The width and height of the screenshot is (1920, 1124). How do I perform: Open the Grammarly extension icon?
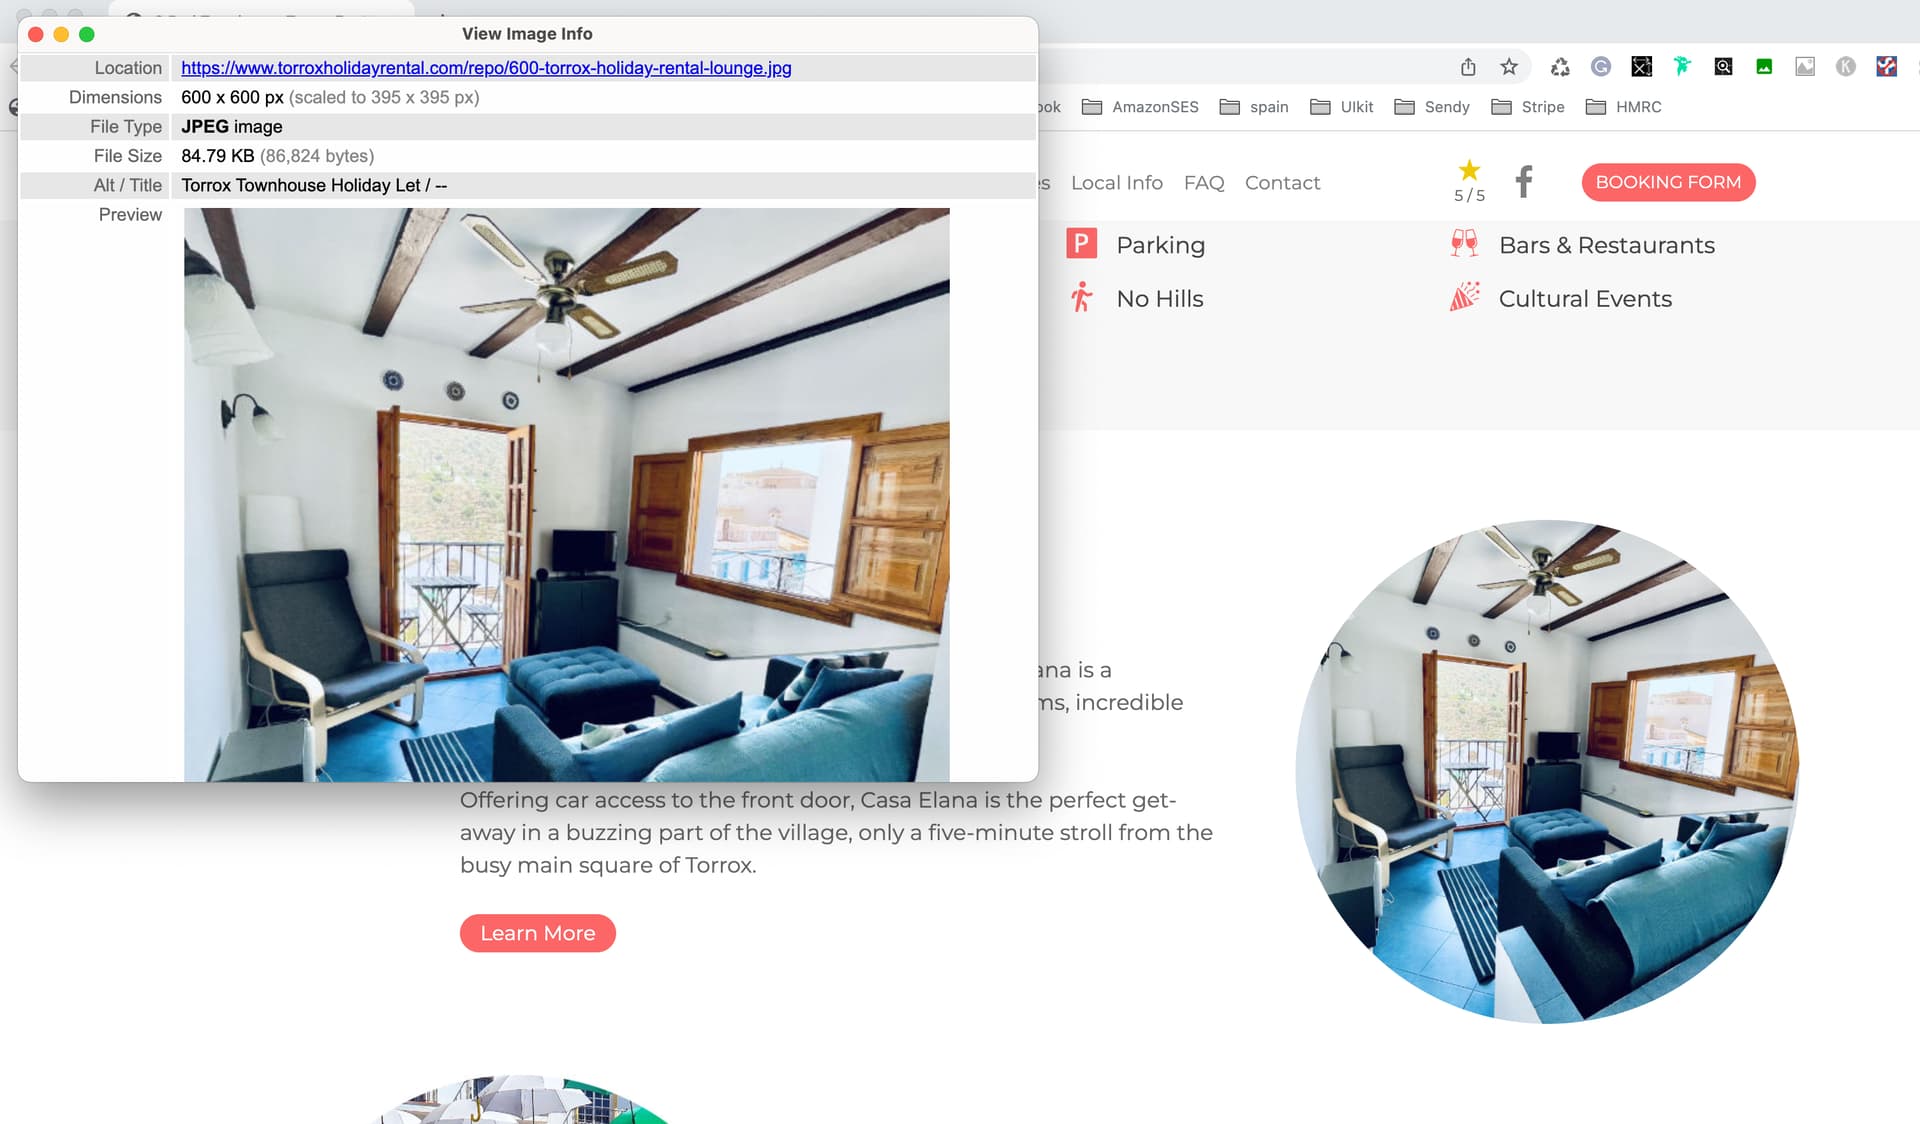pyautogui.click(x=1601, y=67)
